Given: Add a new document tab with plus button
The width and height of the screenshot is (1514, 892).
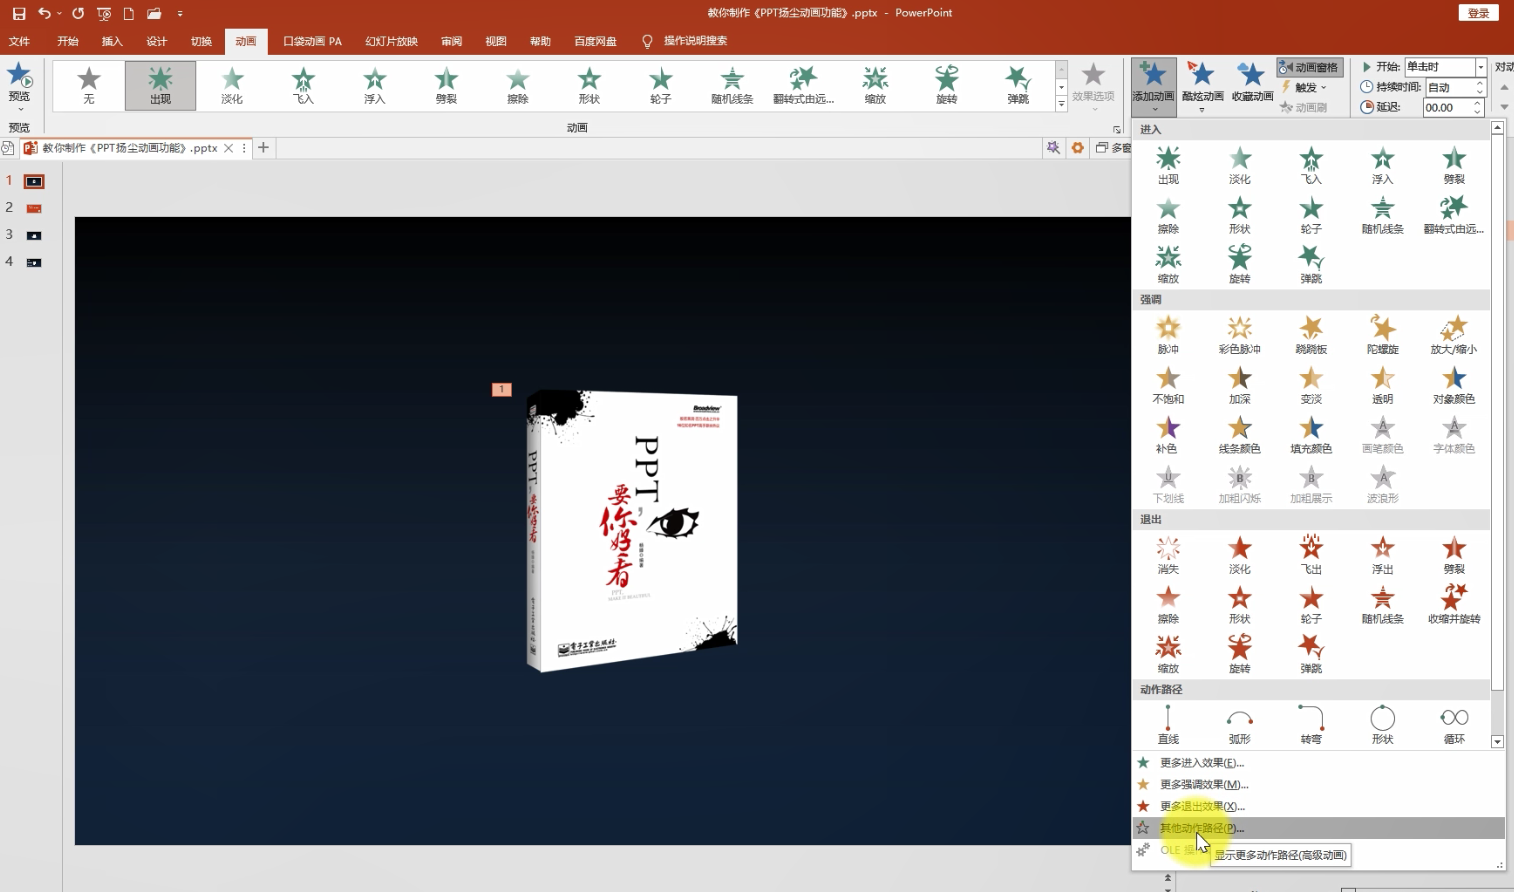Looking at the screenshot, I should 264,147.
